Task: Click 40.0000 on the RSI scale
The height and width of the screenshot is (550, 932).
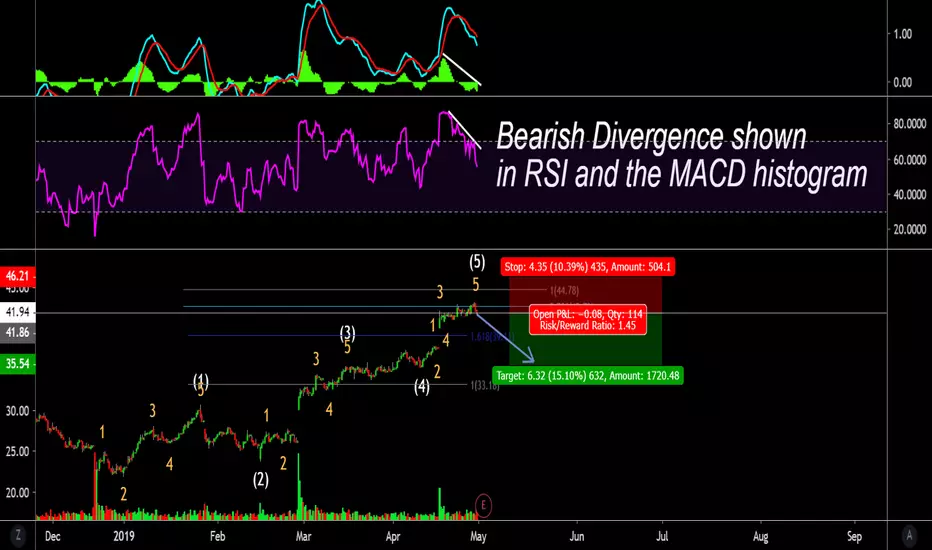Action: click(x=909, y=194)
